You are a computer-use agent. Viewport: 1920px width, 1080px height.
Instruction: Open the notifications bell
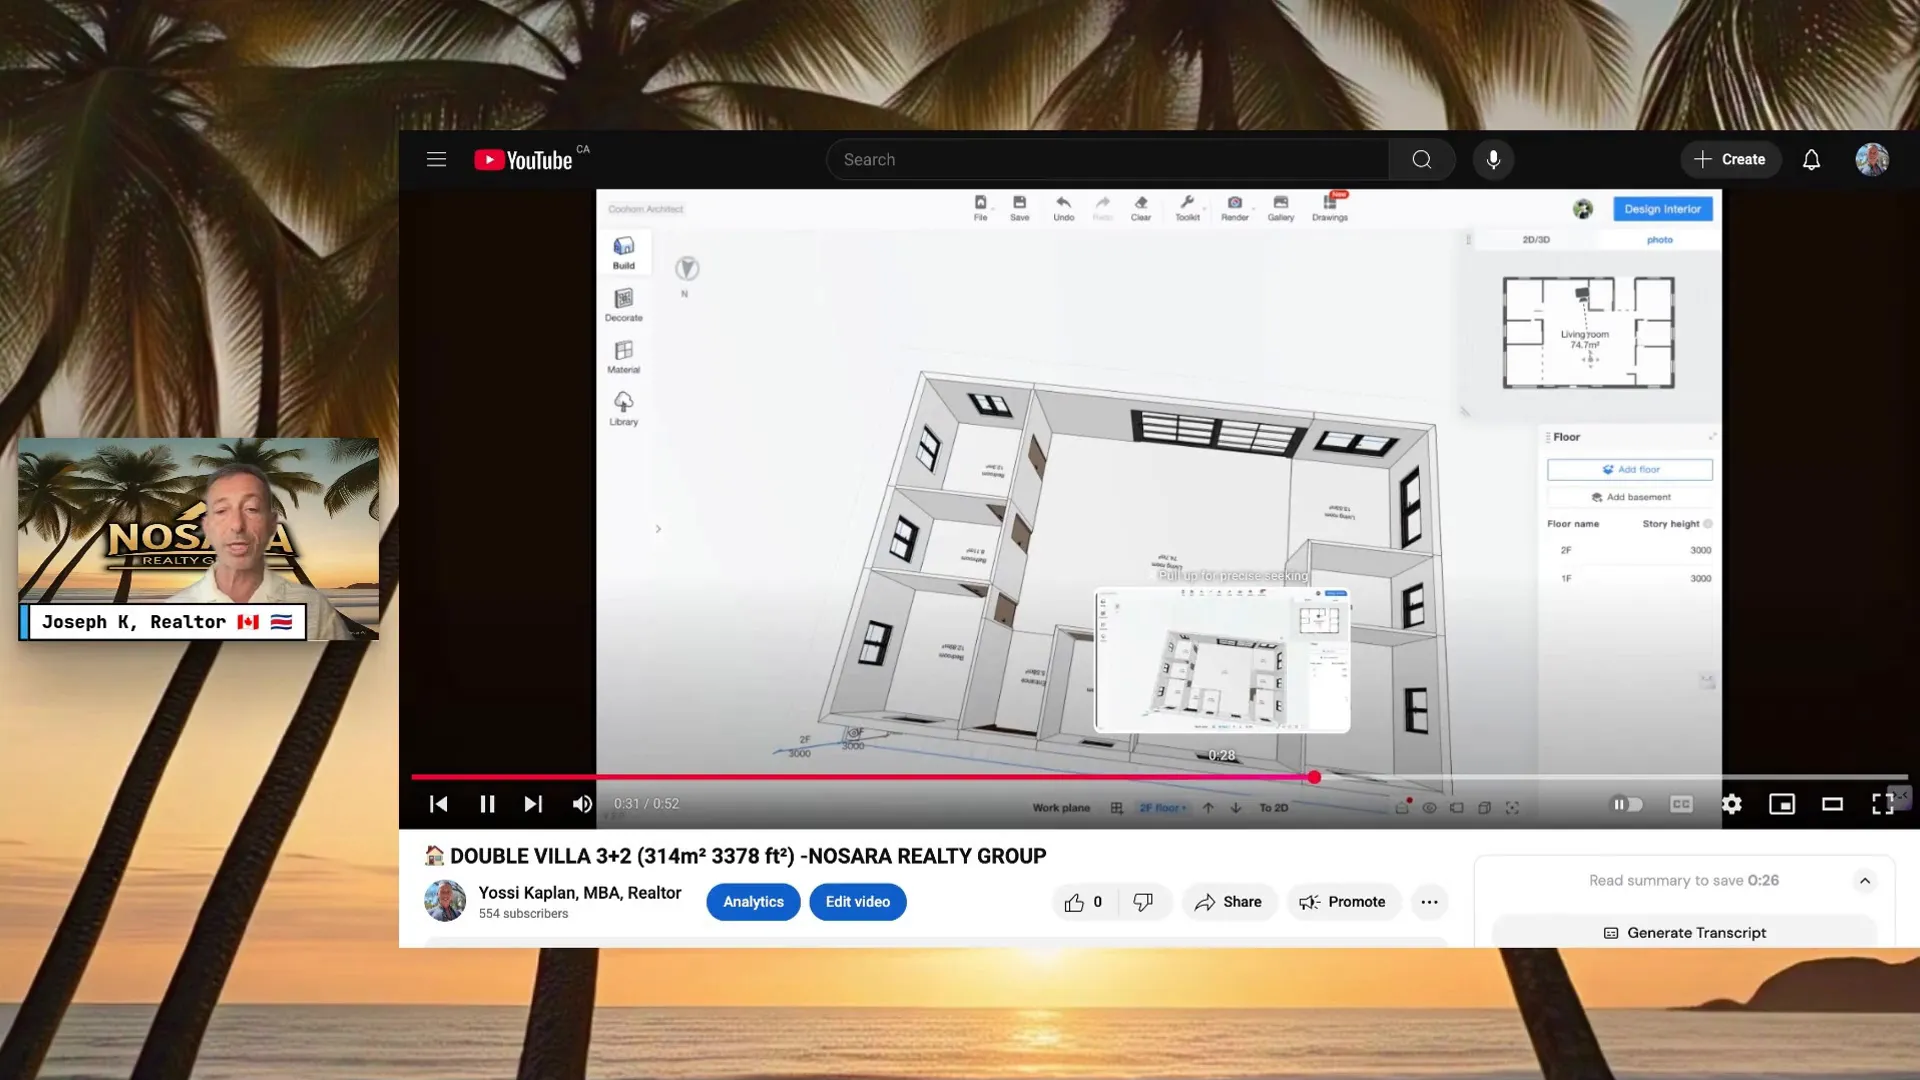point(1811,160)
